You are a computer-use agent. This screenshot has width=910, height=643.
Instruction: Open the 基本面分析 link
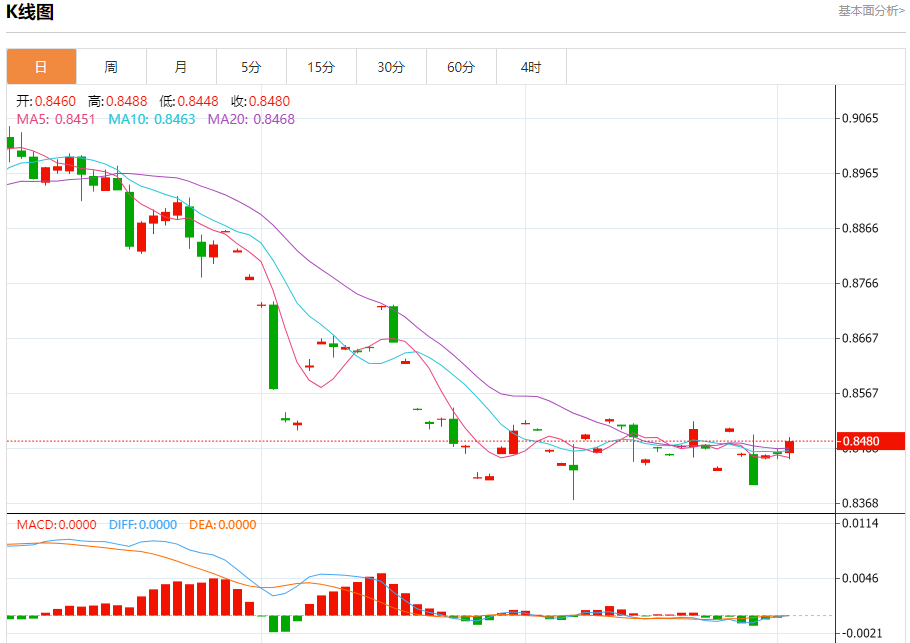click(871, 10)
